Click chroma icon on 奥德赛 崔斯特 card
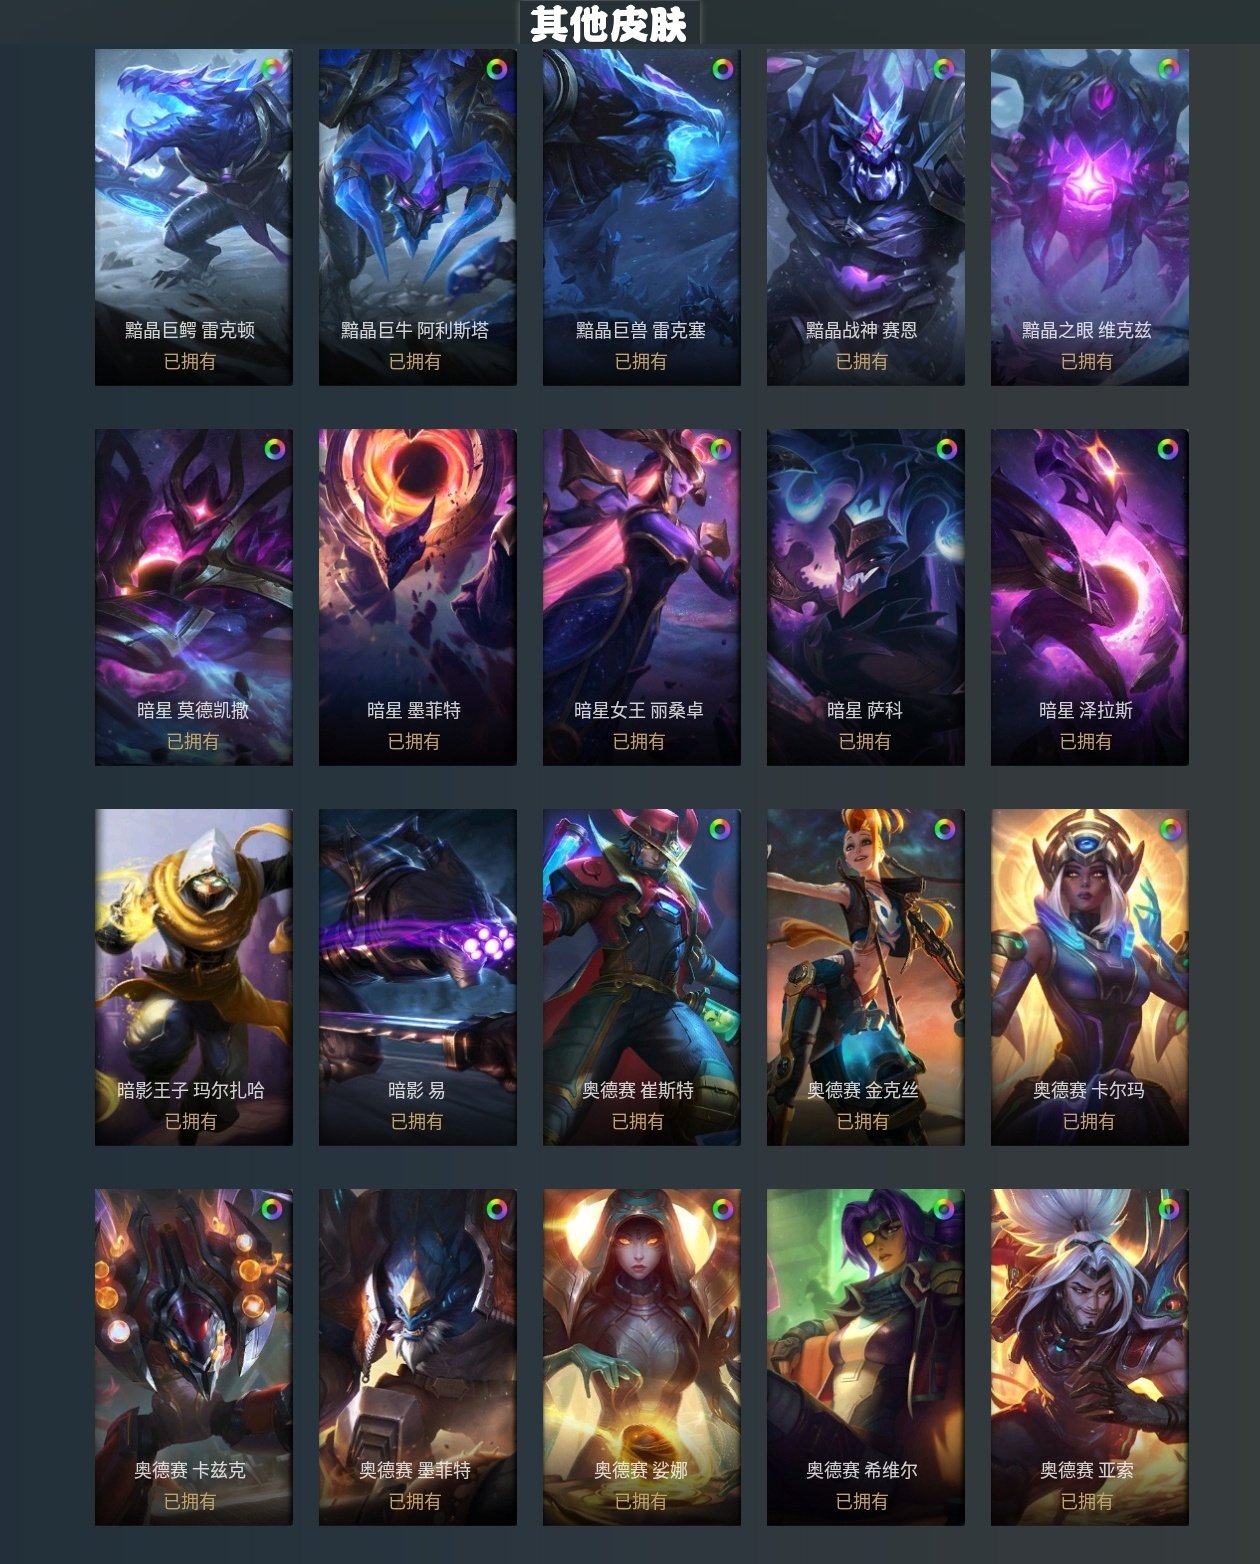 (720, 829)
